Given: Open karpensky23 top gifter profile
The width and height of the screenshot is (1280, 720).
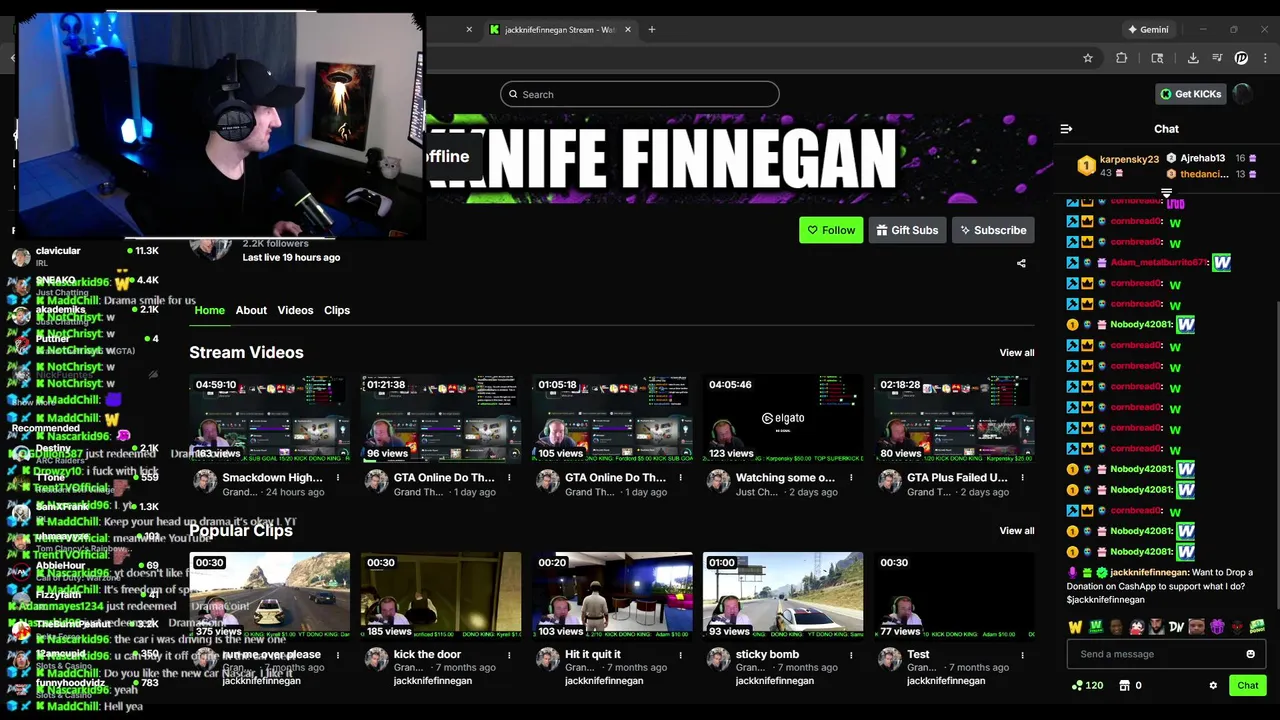Looking at the screenshot, I should [x=1129, y=159].
